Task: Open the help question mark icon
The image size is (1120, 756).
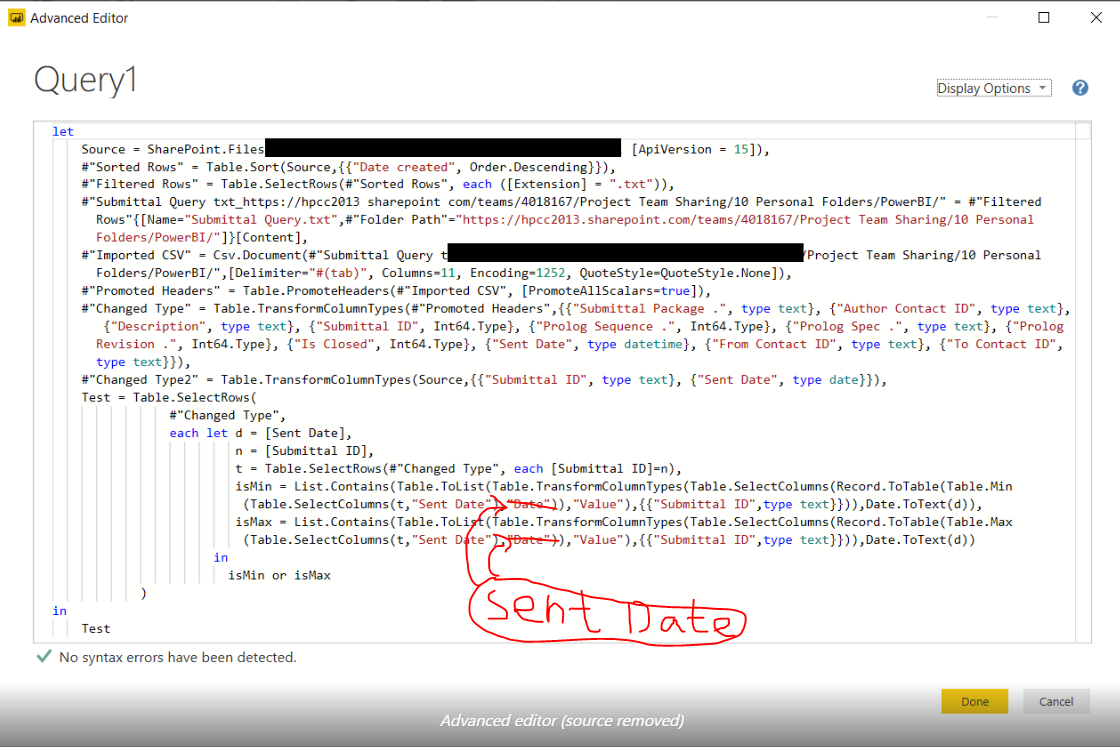Action: coord(1080,88)
